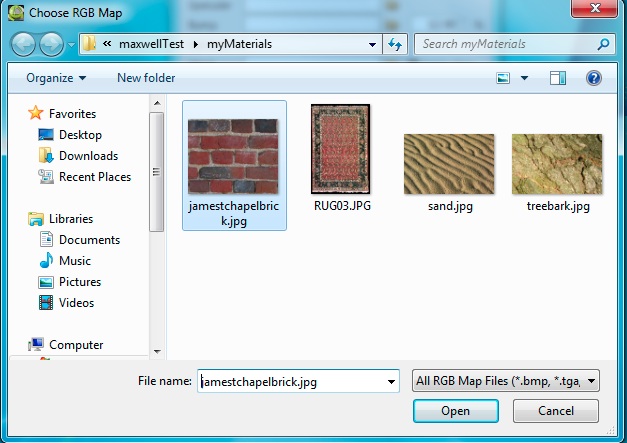Image resolution: width=627 pixels, height=443 pixels.
Task: Click the Cancel button
Action: pyautogui.click(x=556, y=411)
